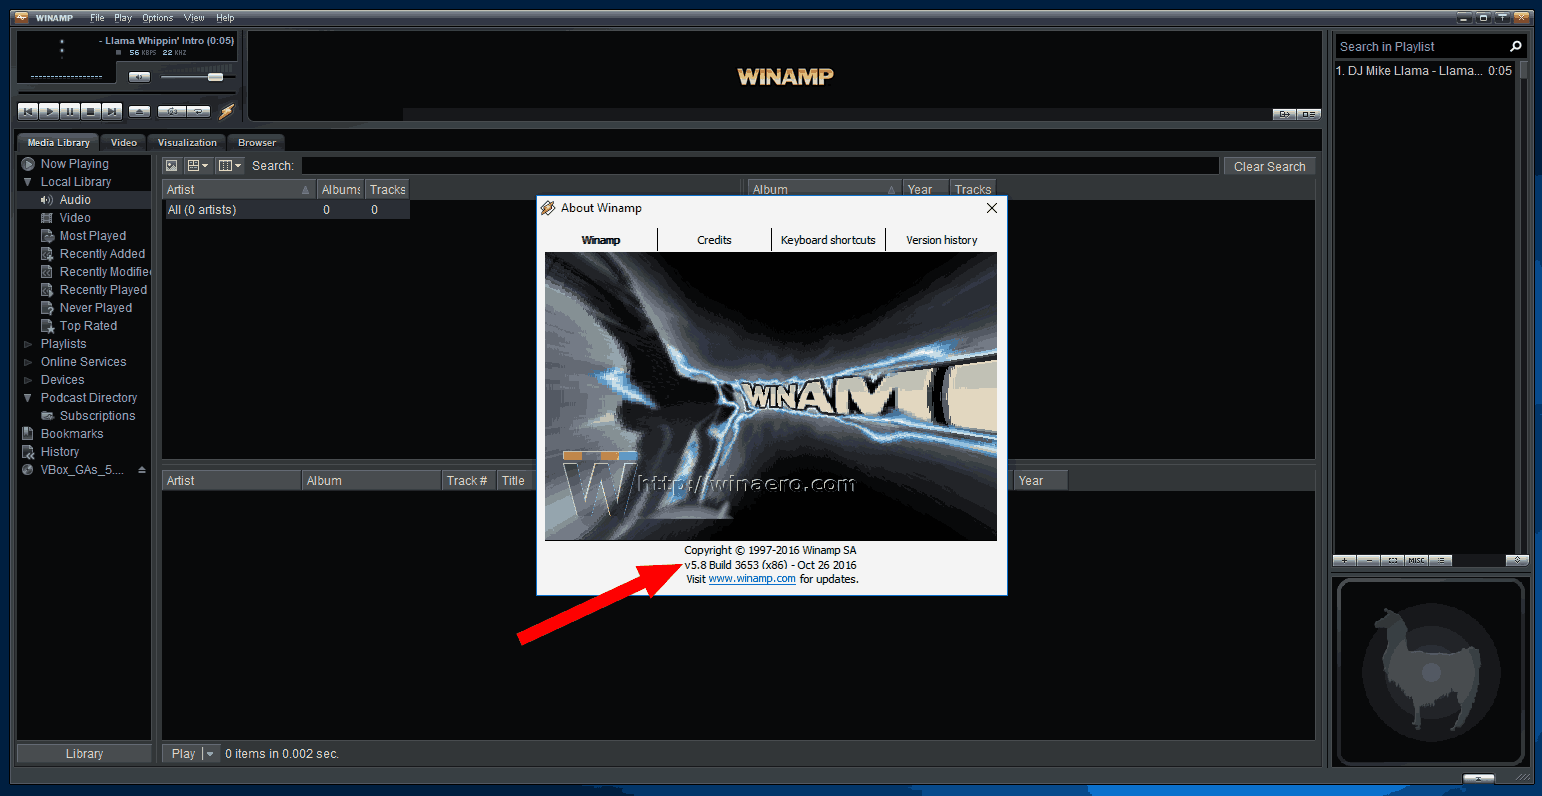Screen dimensions: 1542x796
Task: Select Now Playing in the library tree
Action: click(x=75, y=164)
